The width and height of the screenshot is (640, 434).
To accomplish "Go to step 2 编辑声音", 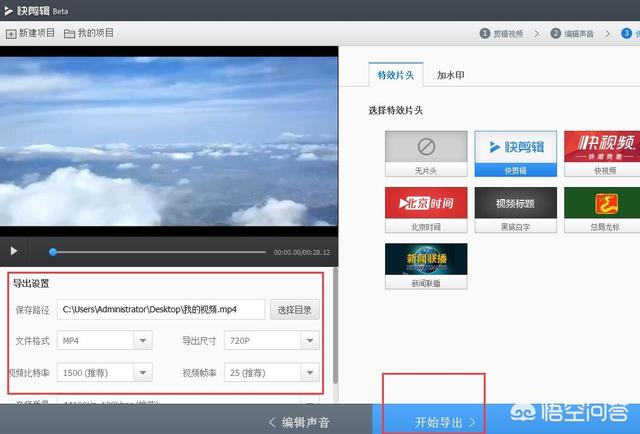I will coord(572,33).
